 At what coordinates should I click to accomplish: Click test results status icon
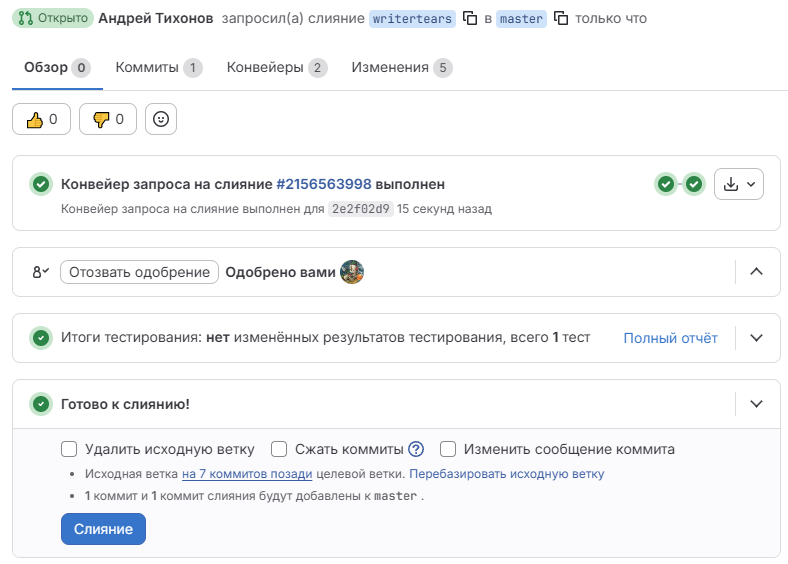point(41,338)
